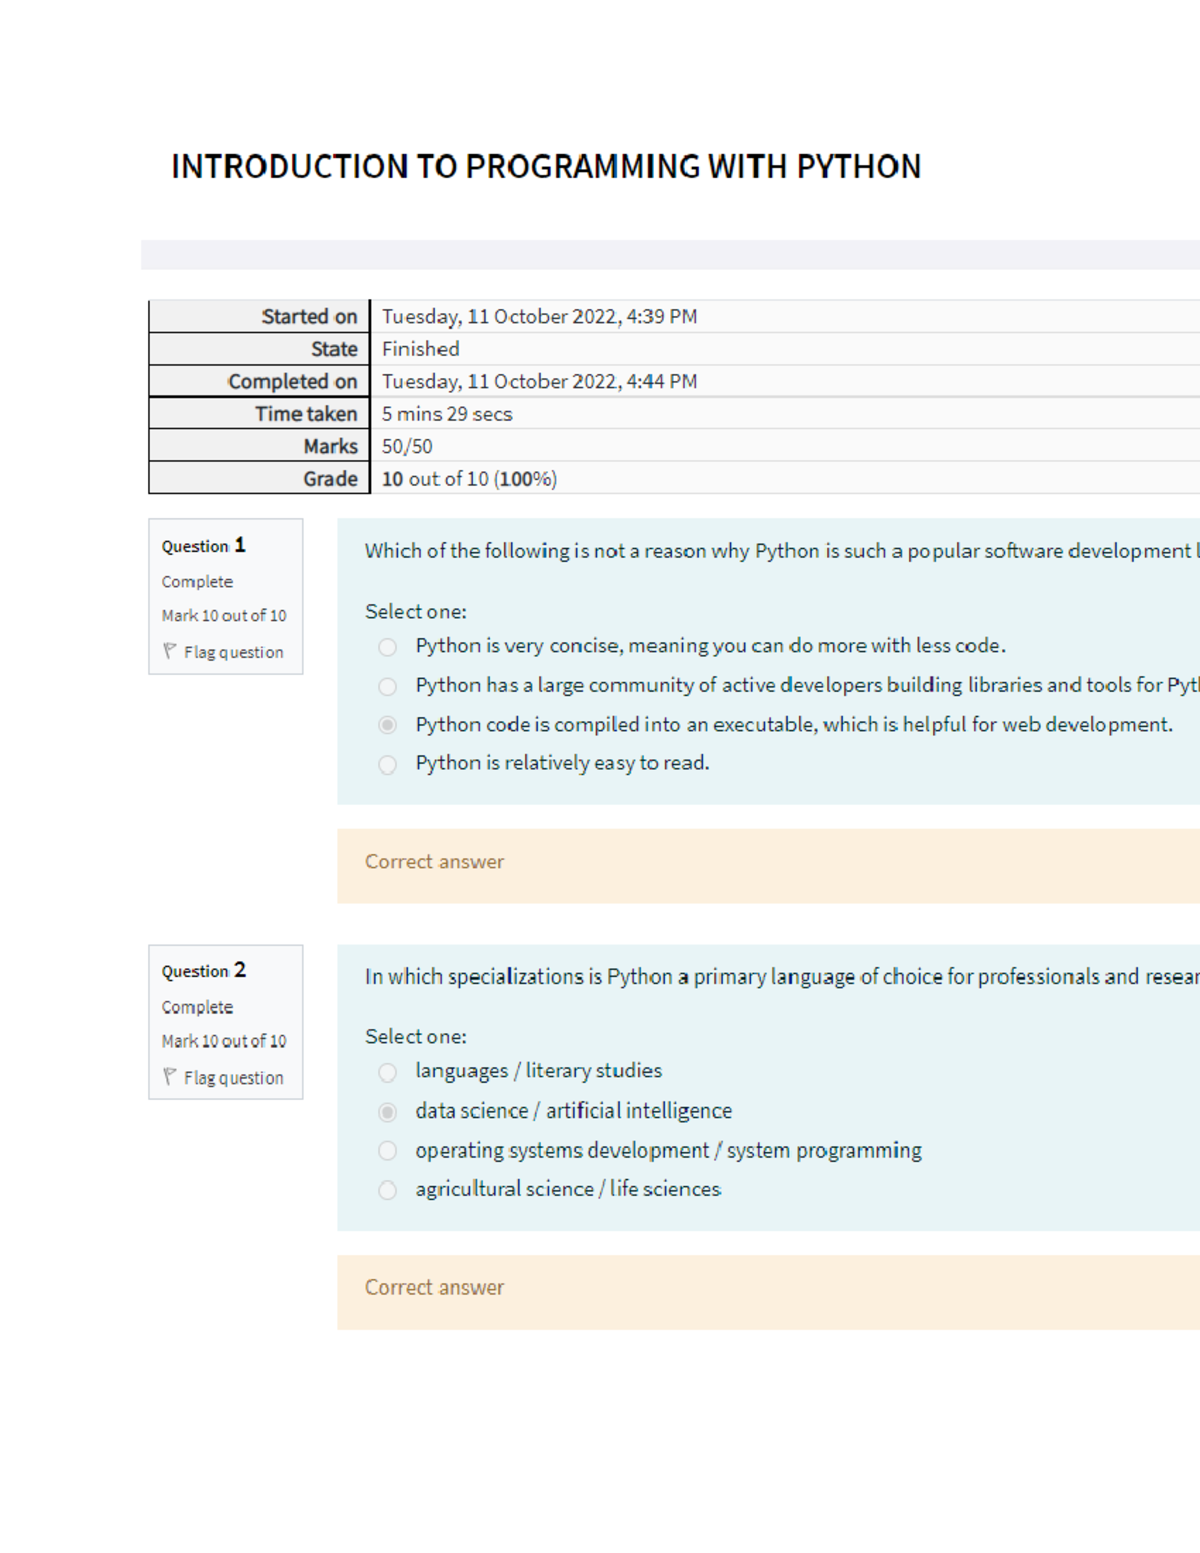
Task: Click 'Flag question' link text under Question 1
Action: (x=233, y=652)
